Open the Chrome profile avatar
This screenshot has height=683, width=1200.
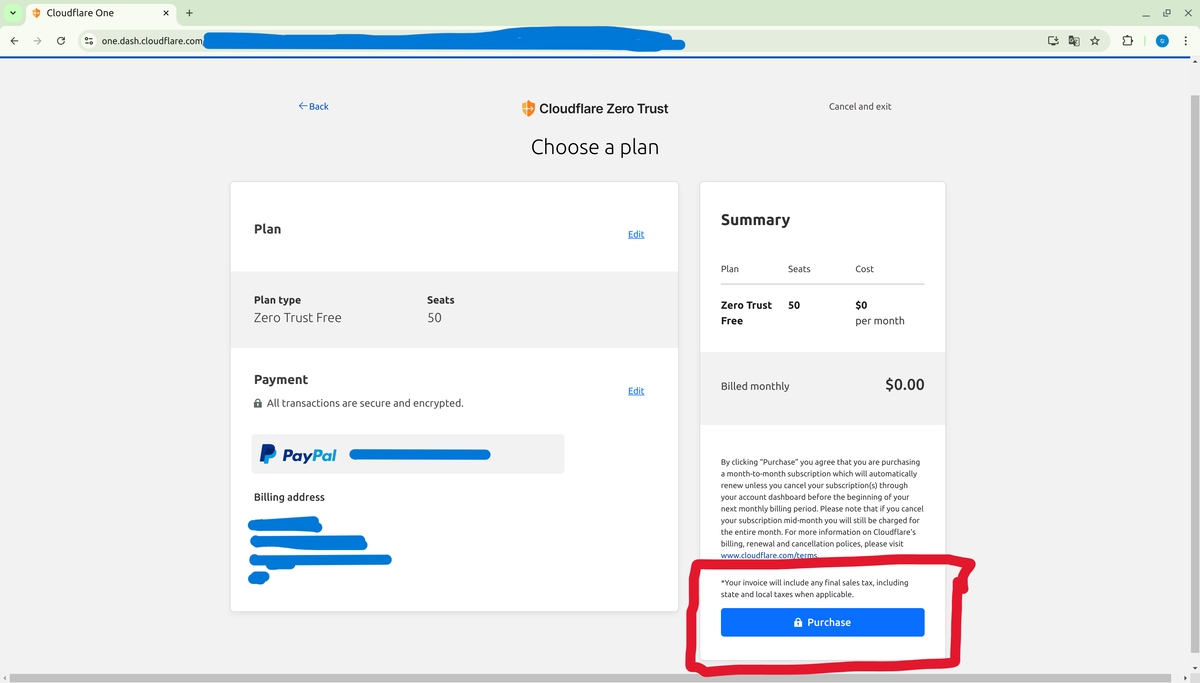click(1161, 41)
